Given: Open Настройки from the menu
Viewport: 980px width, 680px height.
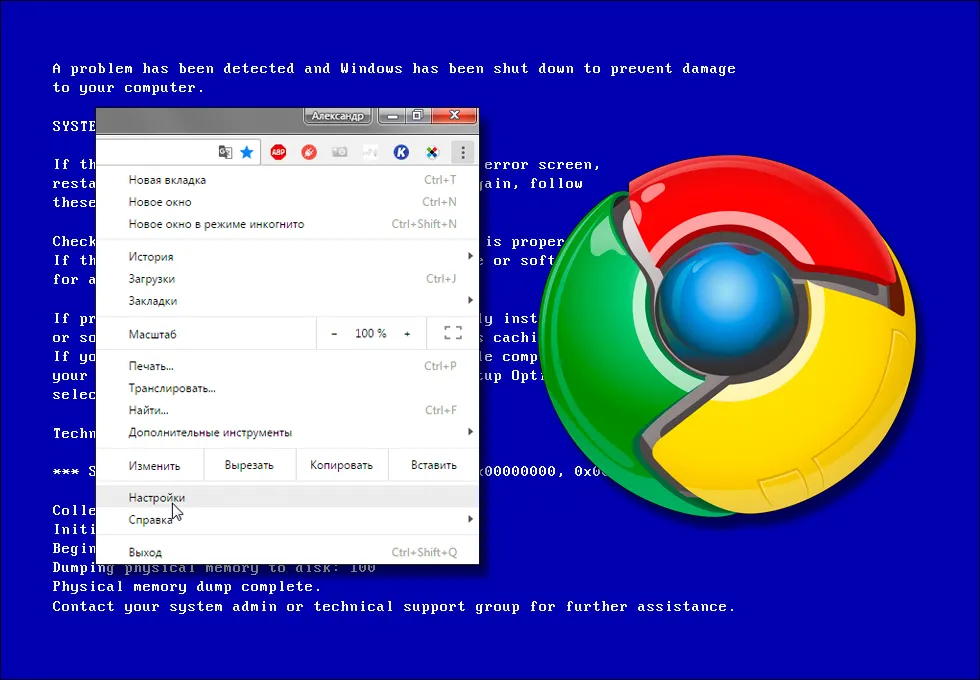Looking at the screenshot, I should (288, 498).
